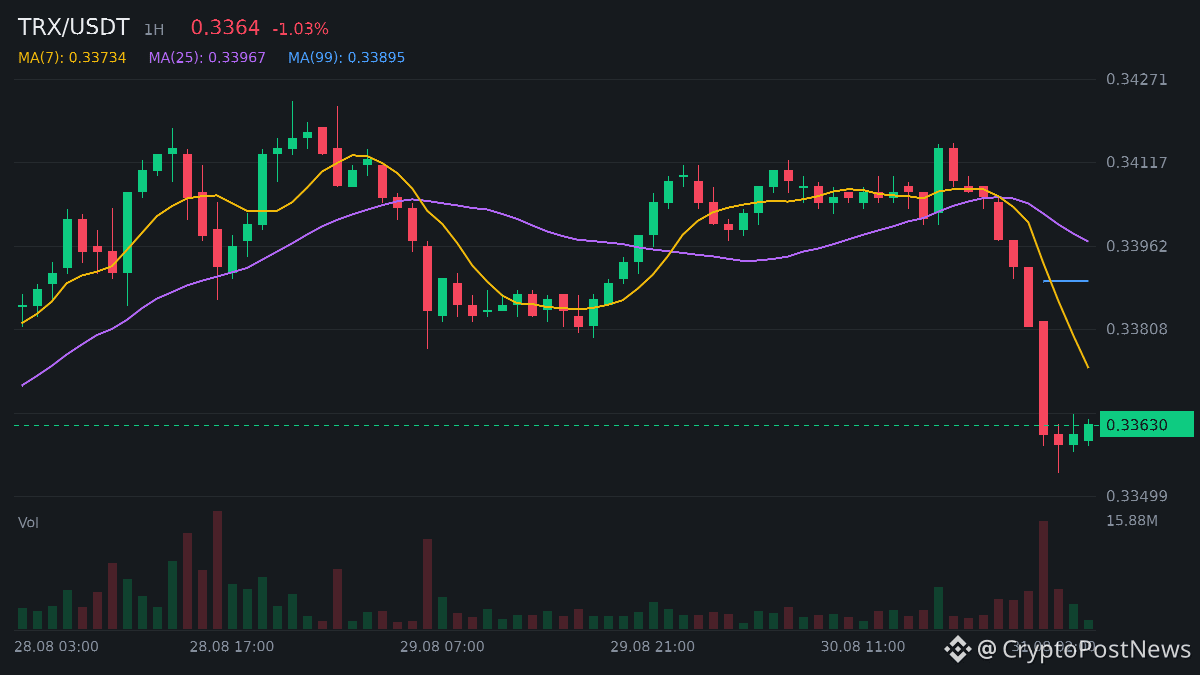Image resolution: width=1200 pixels, height=675 pixels.
Task: Click the 0.33499 price axis label
Action: [1137, 496]
